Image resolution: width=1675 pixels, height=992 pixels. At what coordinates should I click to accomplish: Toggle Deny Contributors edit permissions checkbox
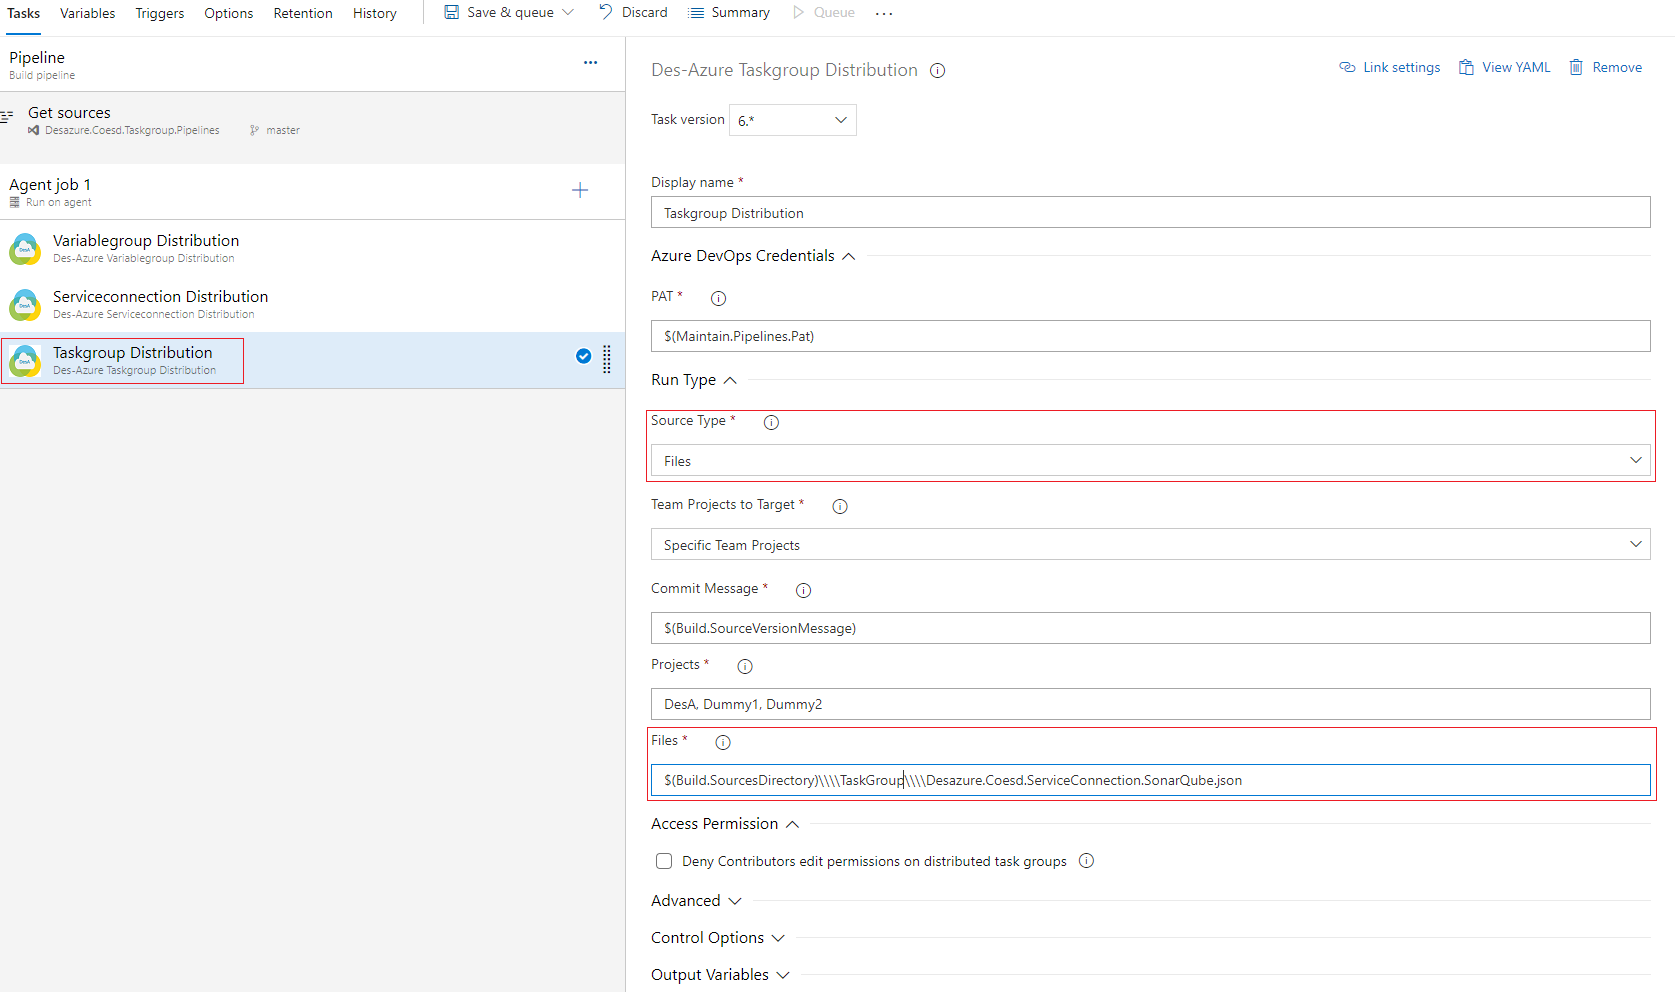[x=664, y=861]
